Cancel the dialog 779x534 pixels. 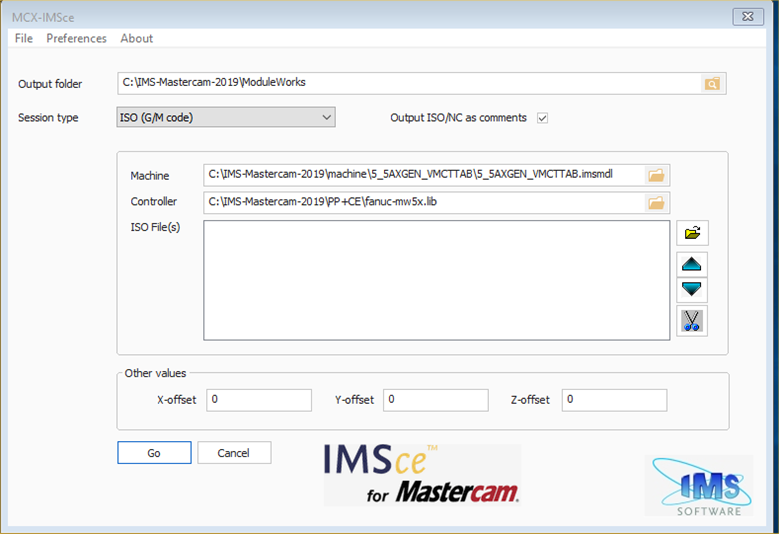234,453
